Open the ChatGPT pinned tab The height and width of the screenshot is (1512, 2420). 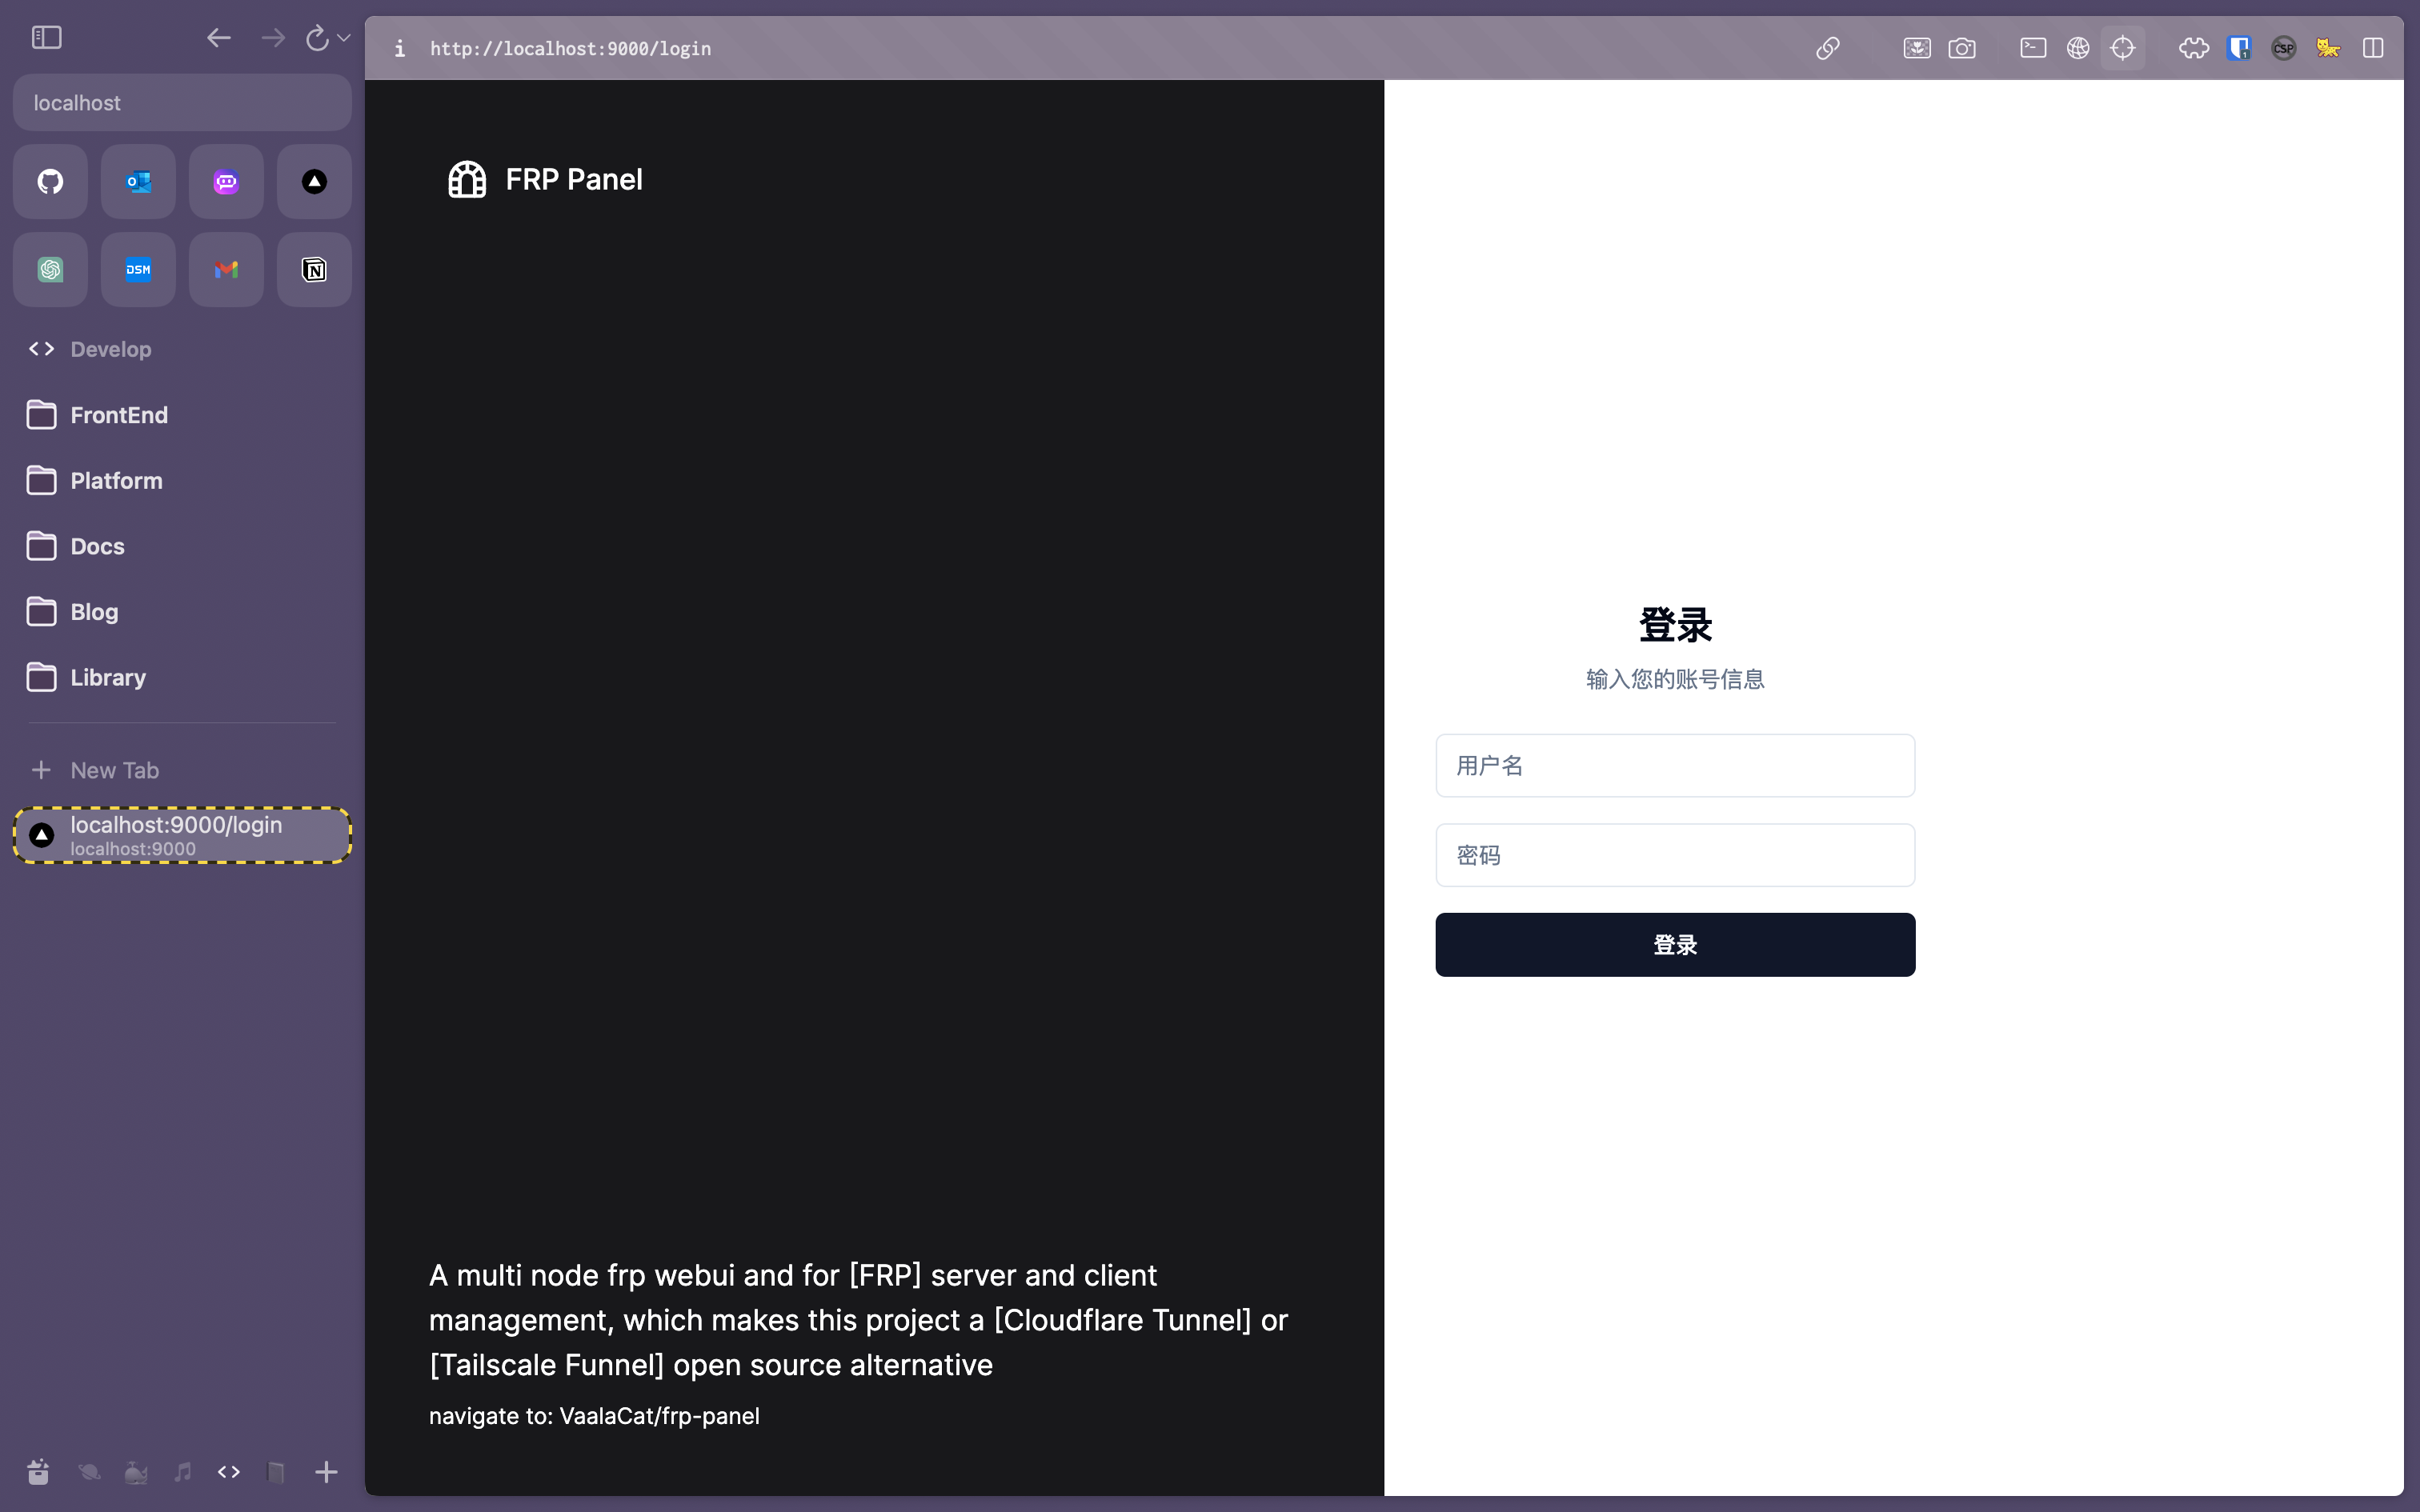coord(50,269)
